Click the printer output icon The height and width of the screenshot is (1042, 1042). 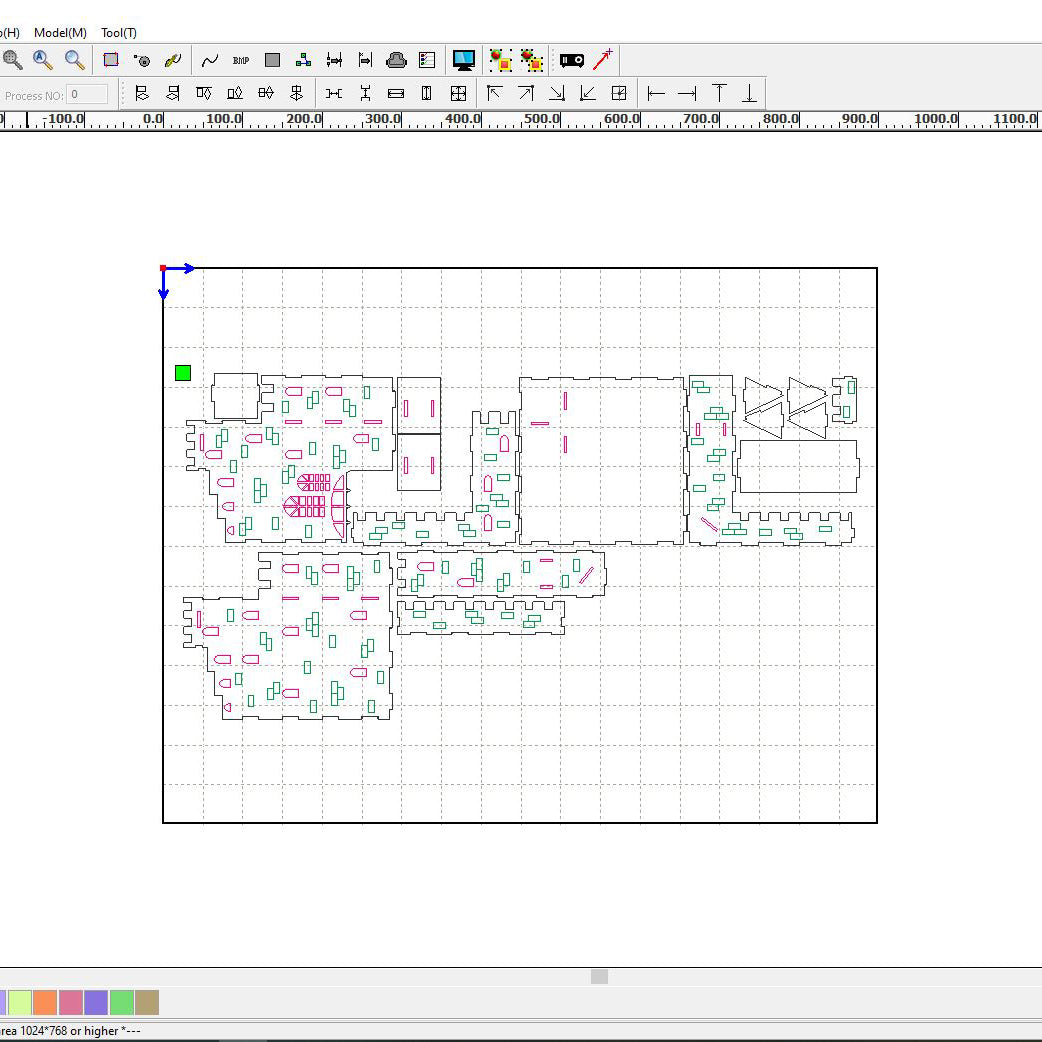(x=396, y=60)
